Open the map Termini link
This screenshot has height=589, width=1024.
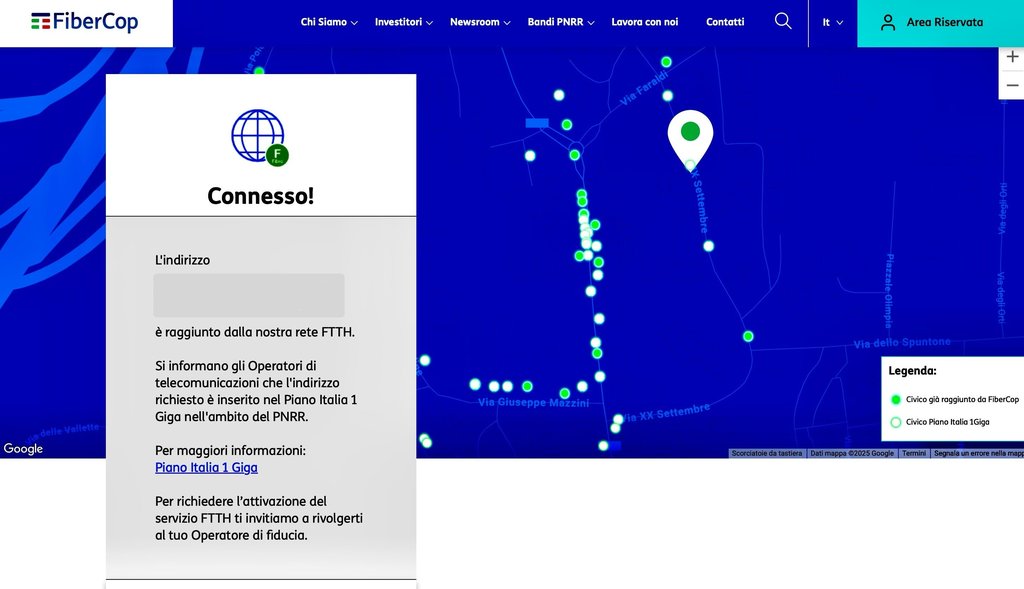click(914, 453)
